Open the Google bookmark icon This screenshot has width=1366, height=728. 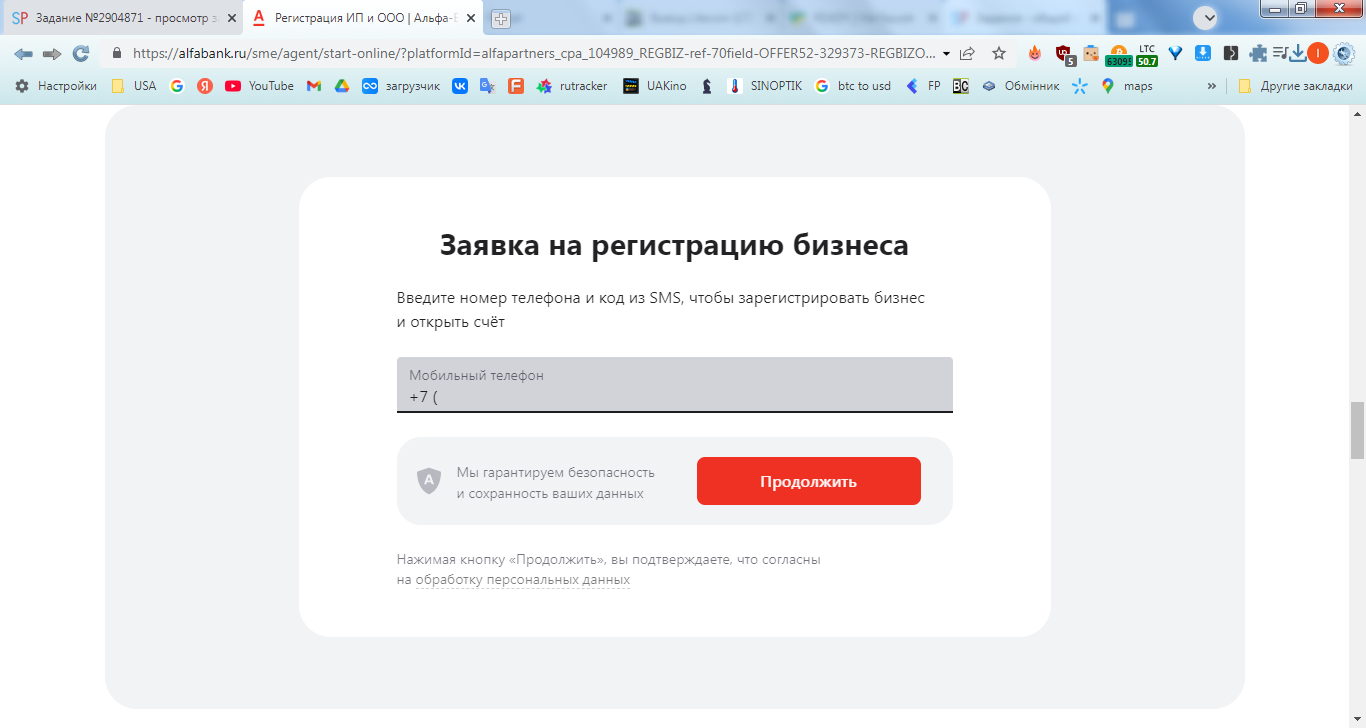click(177, 86)
